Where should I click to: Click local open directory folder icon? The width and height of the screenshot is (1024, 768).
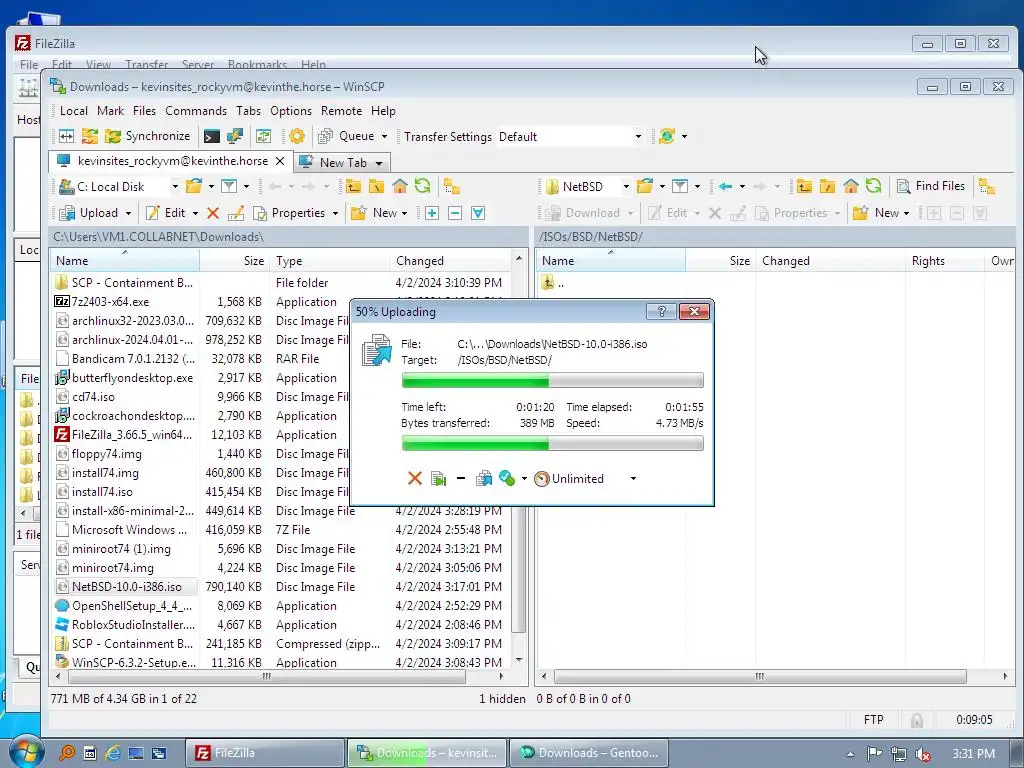[194, 186]
